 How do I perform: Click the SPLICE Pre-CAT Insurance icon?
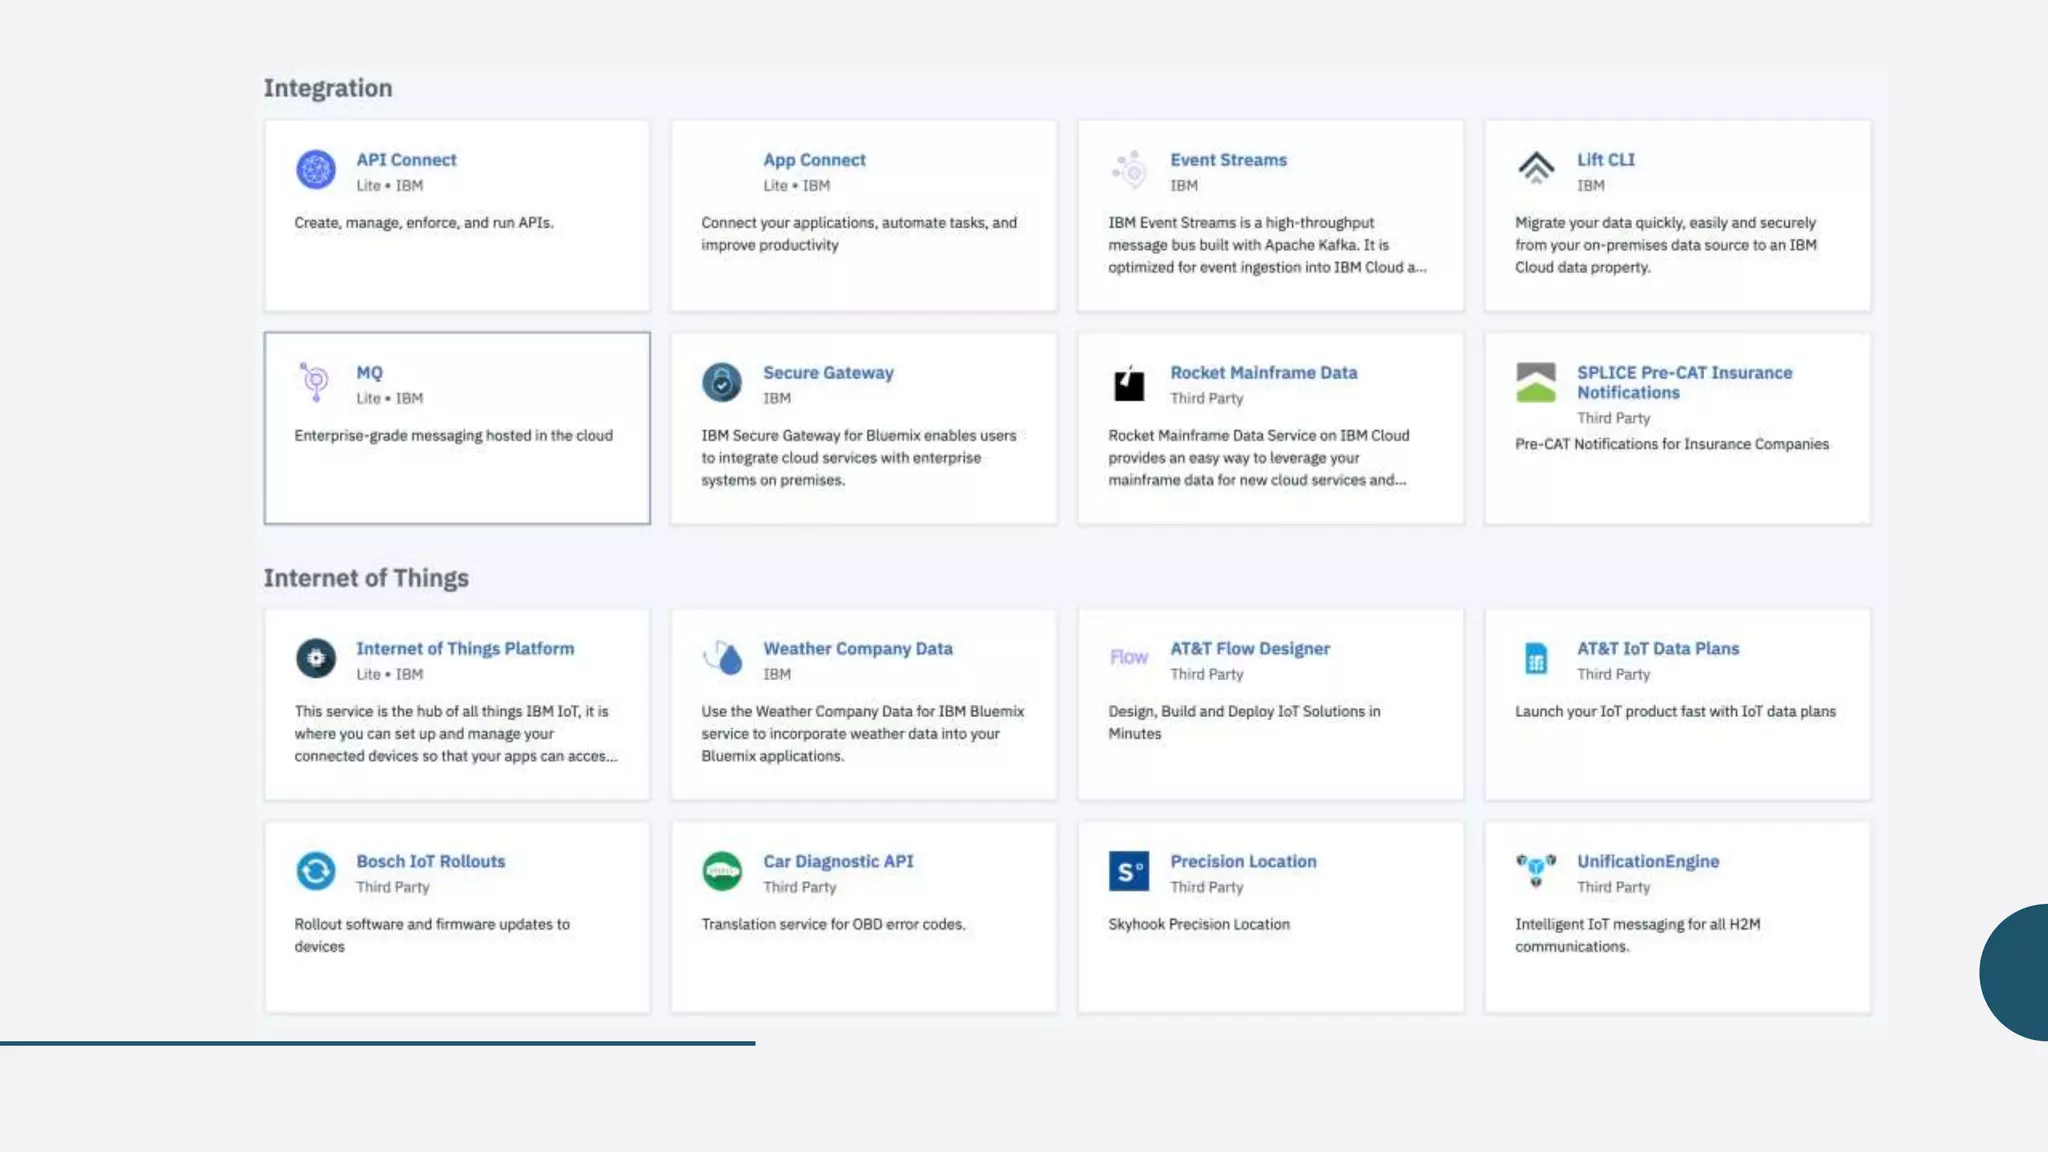tap(1536, 383)
